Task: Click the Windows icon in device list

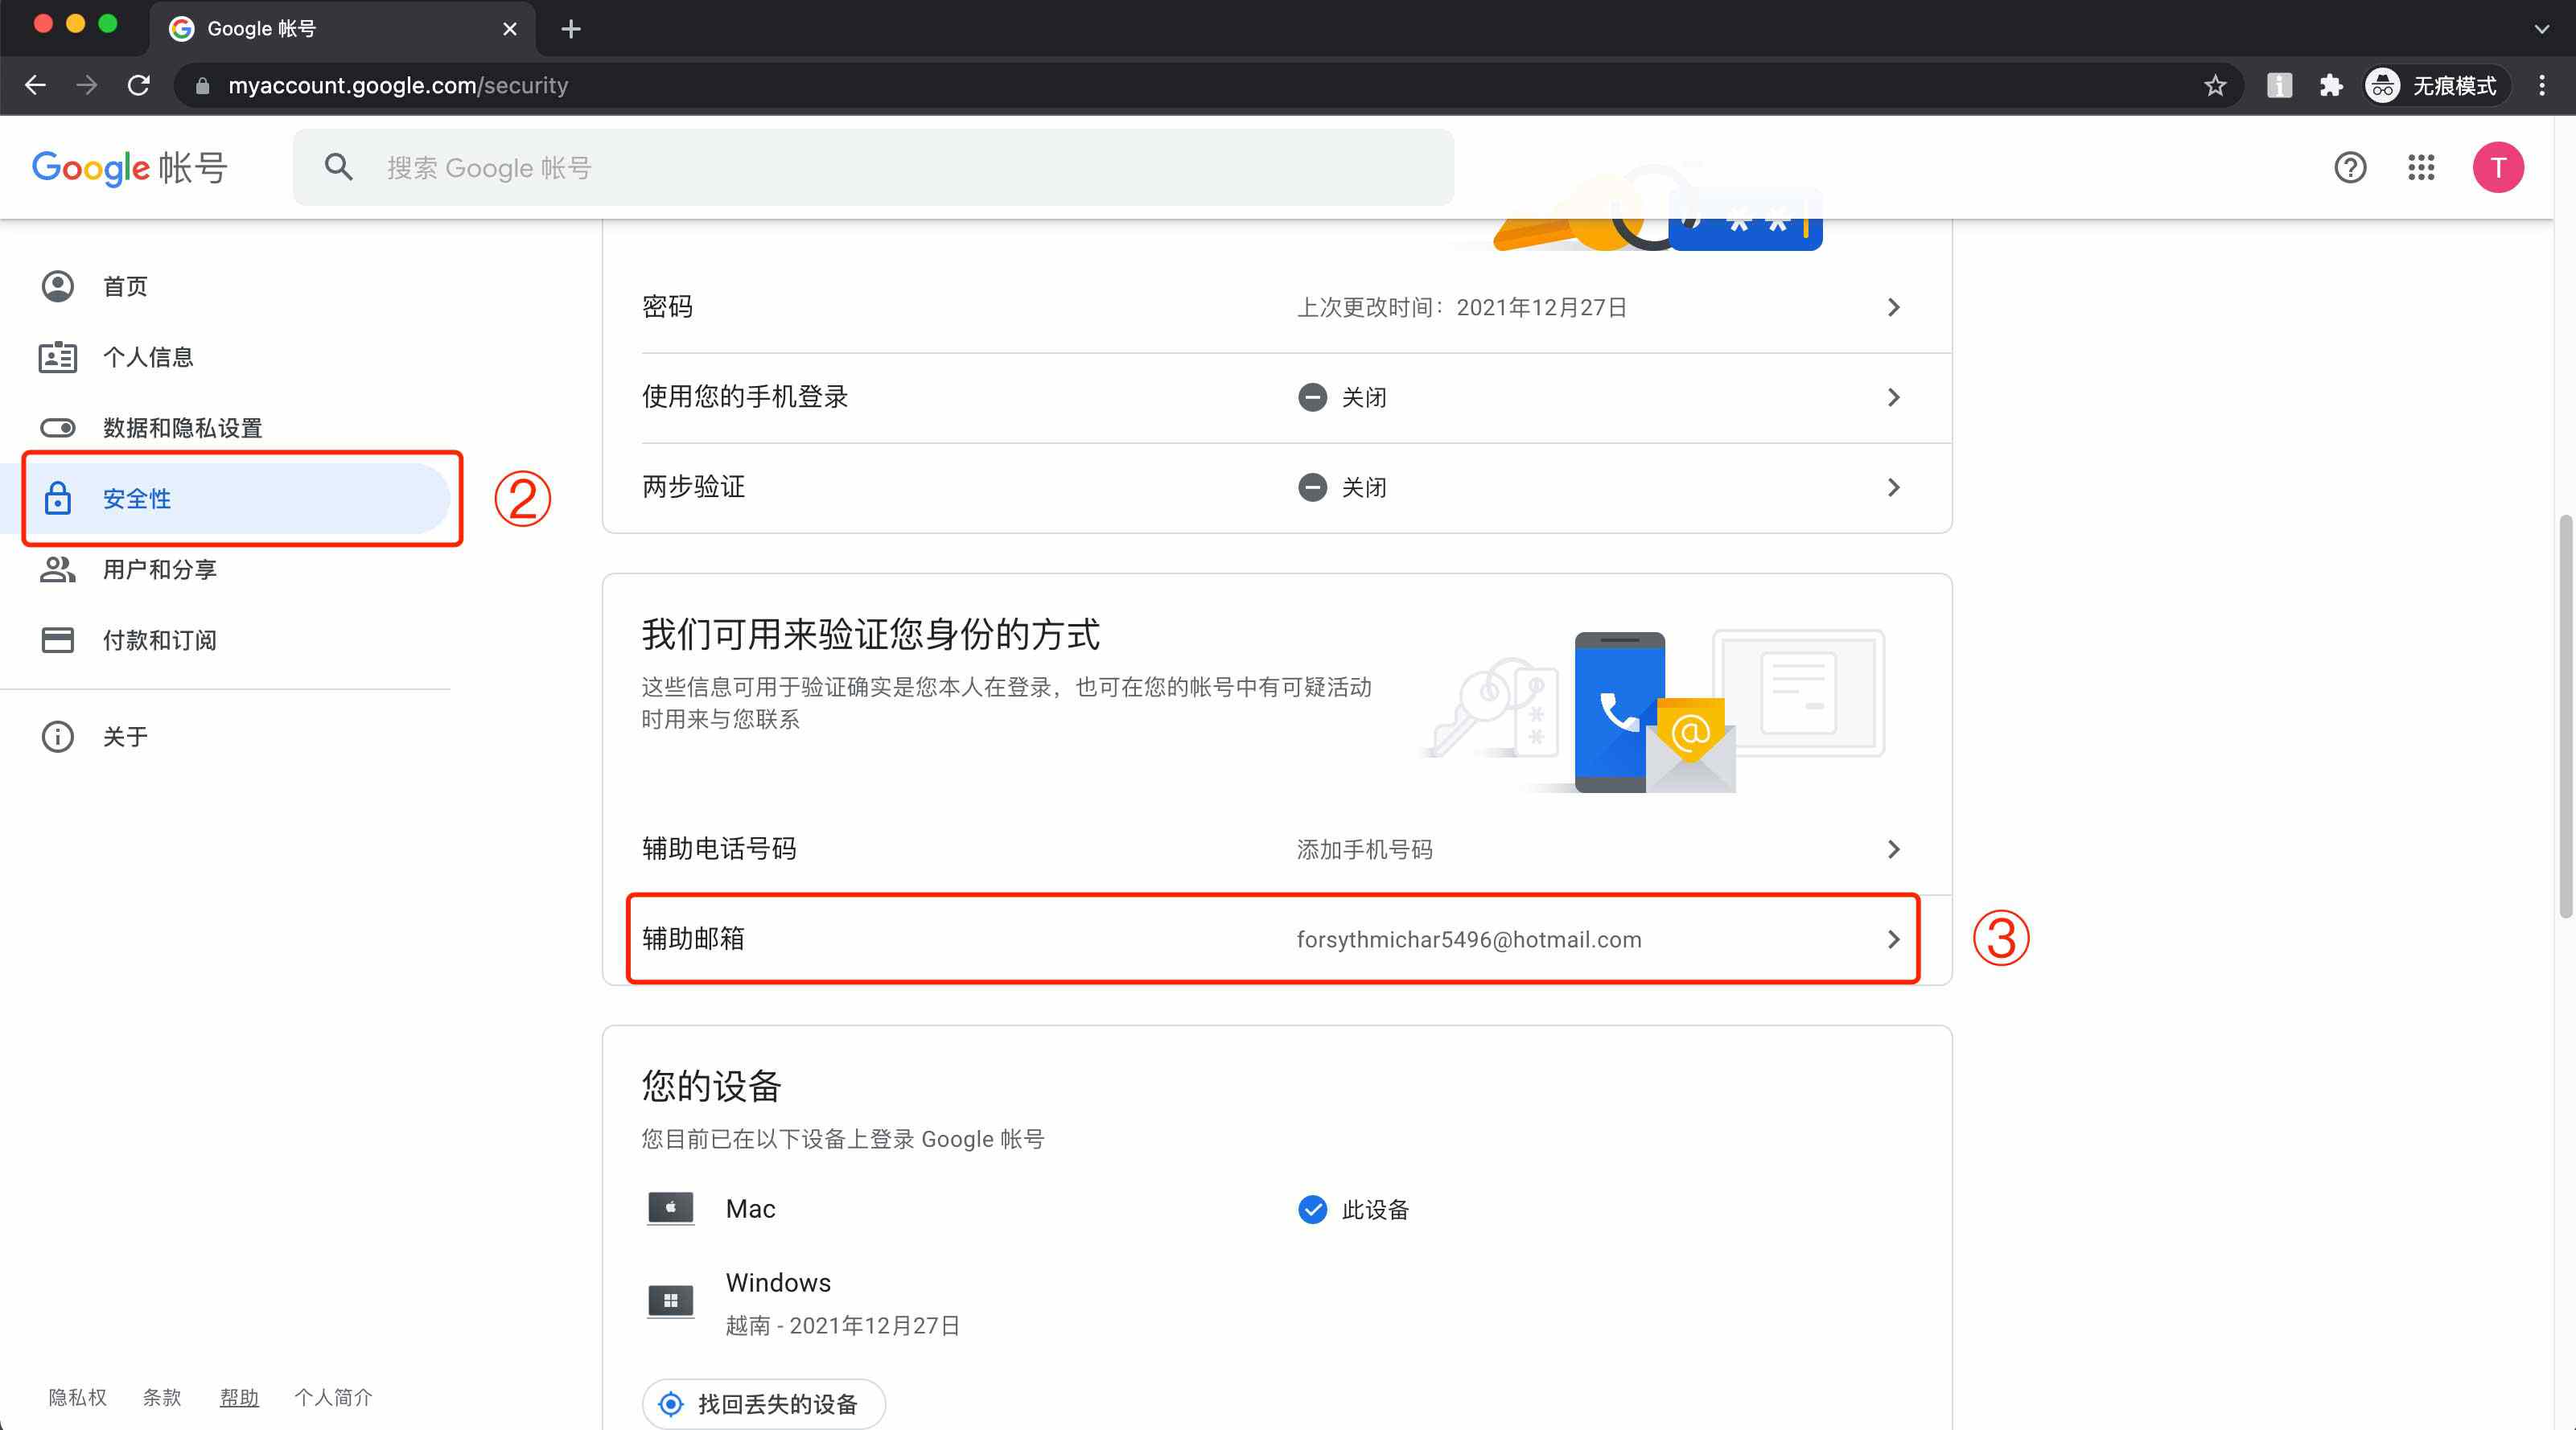Action: click(670, 1300)
